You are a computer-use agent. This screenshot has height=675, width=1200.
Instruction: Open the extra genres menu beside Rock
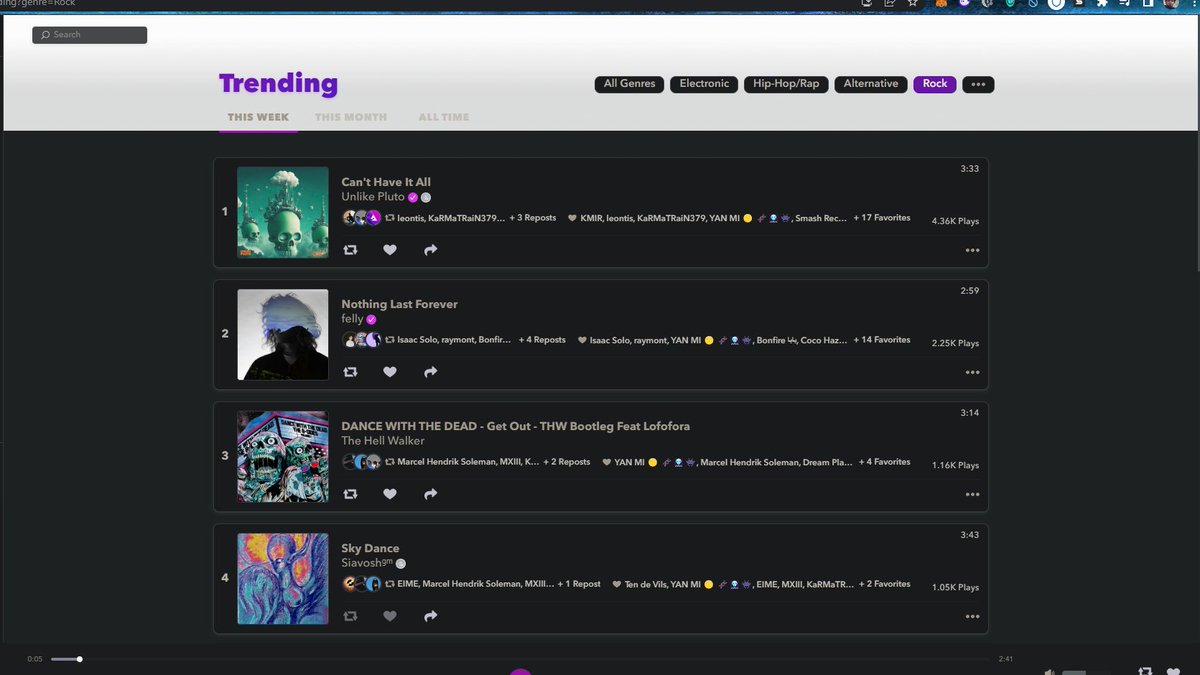click(978, 84)
